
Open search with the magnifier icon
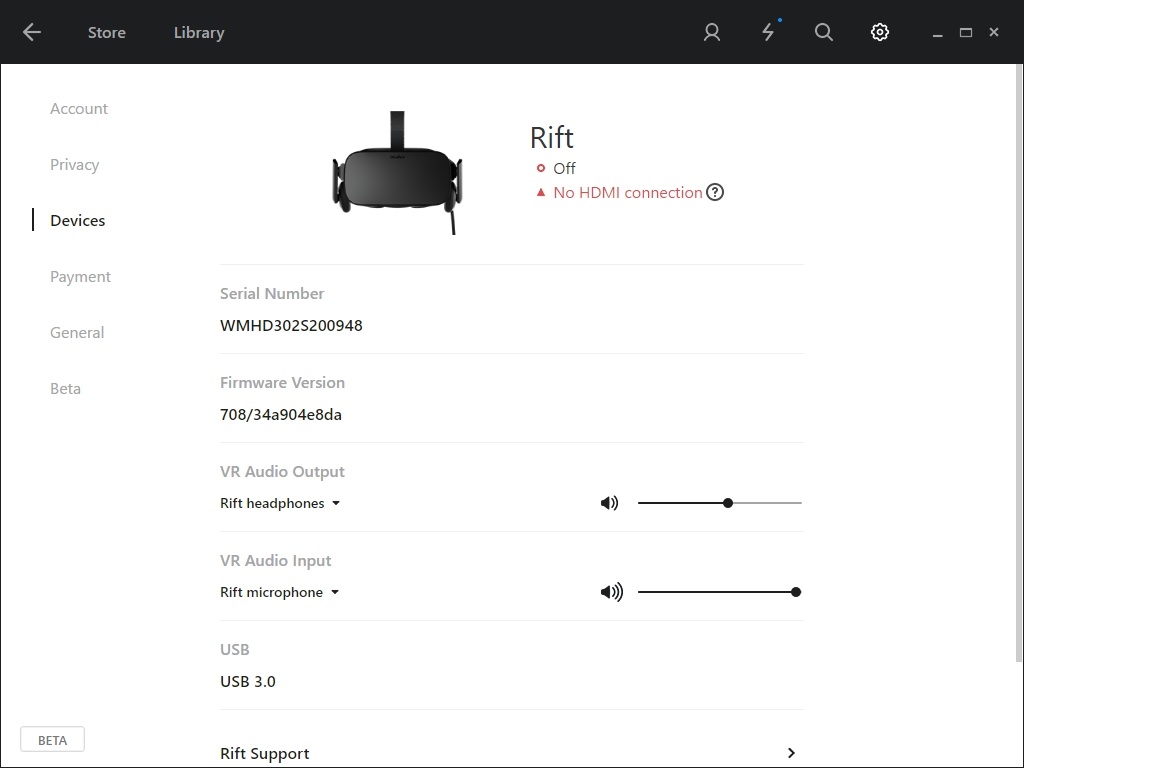pos(824,32)
